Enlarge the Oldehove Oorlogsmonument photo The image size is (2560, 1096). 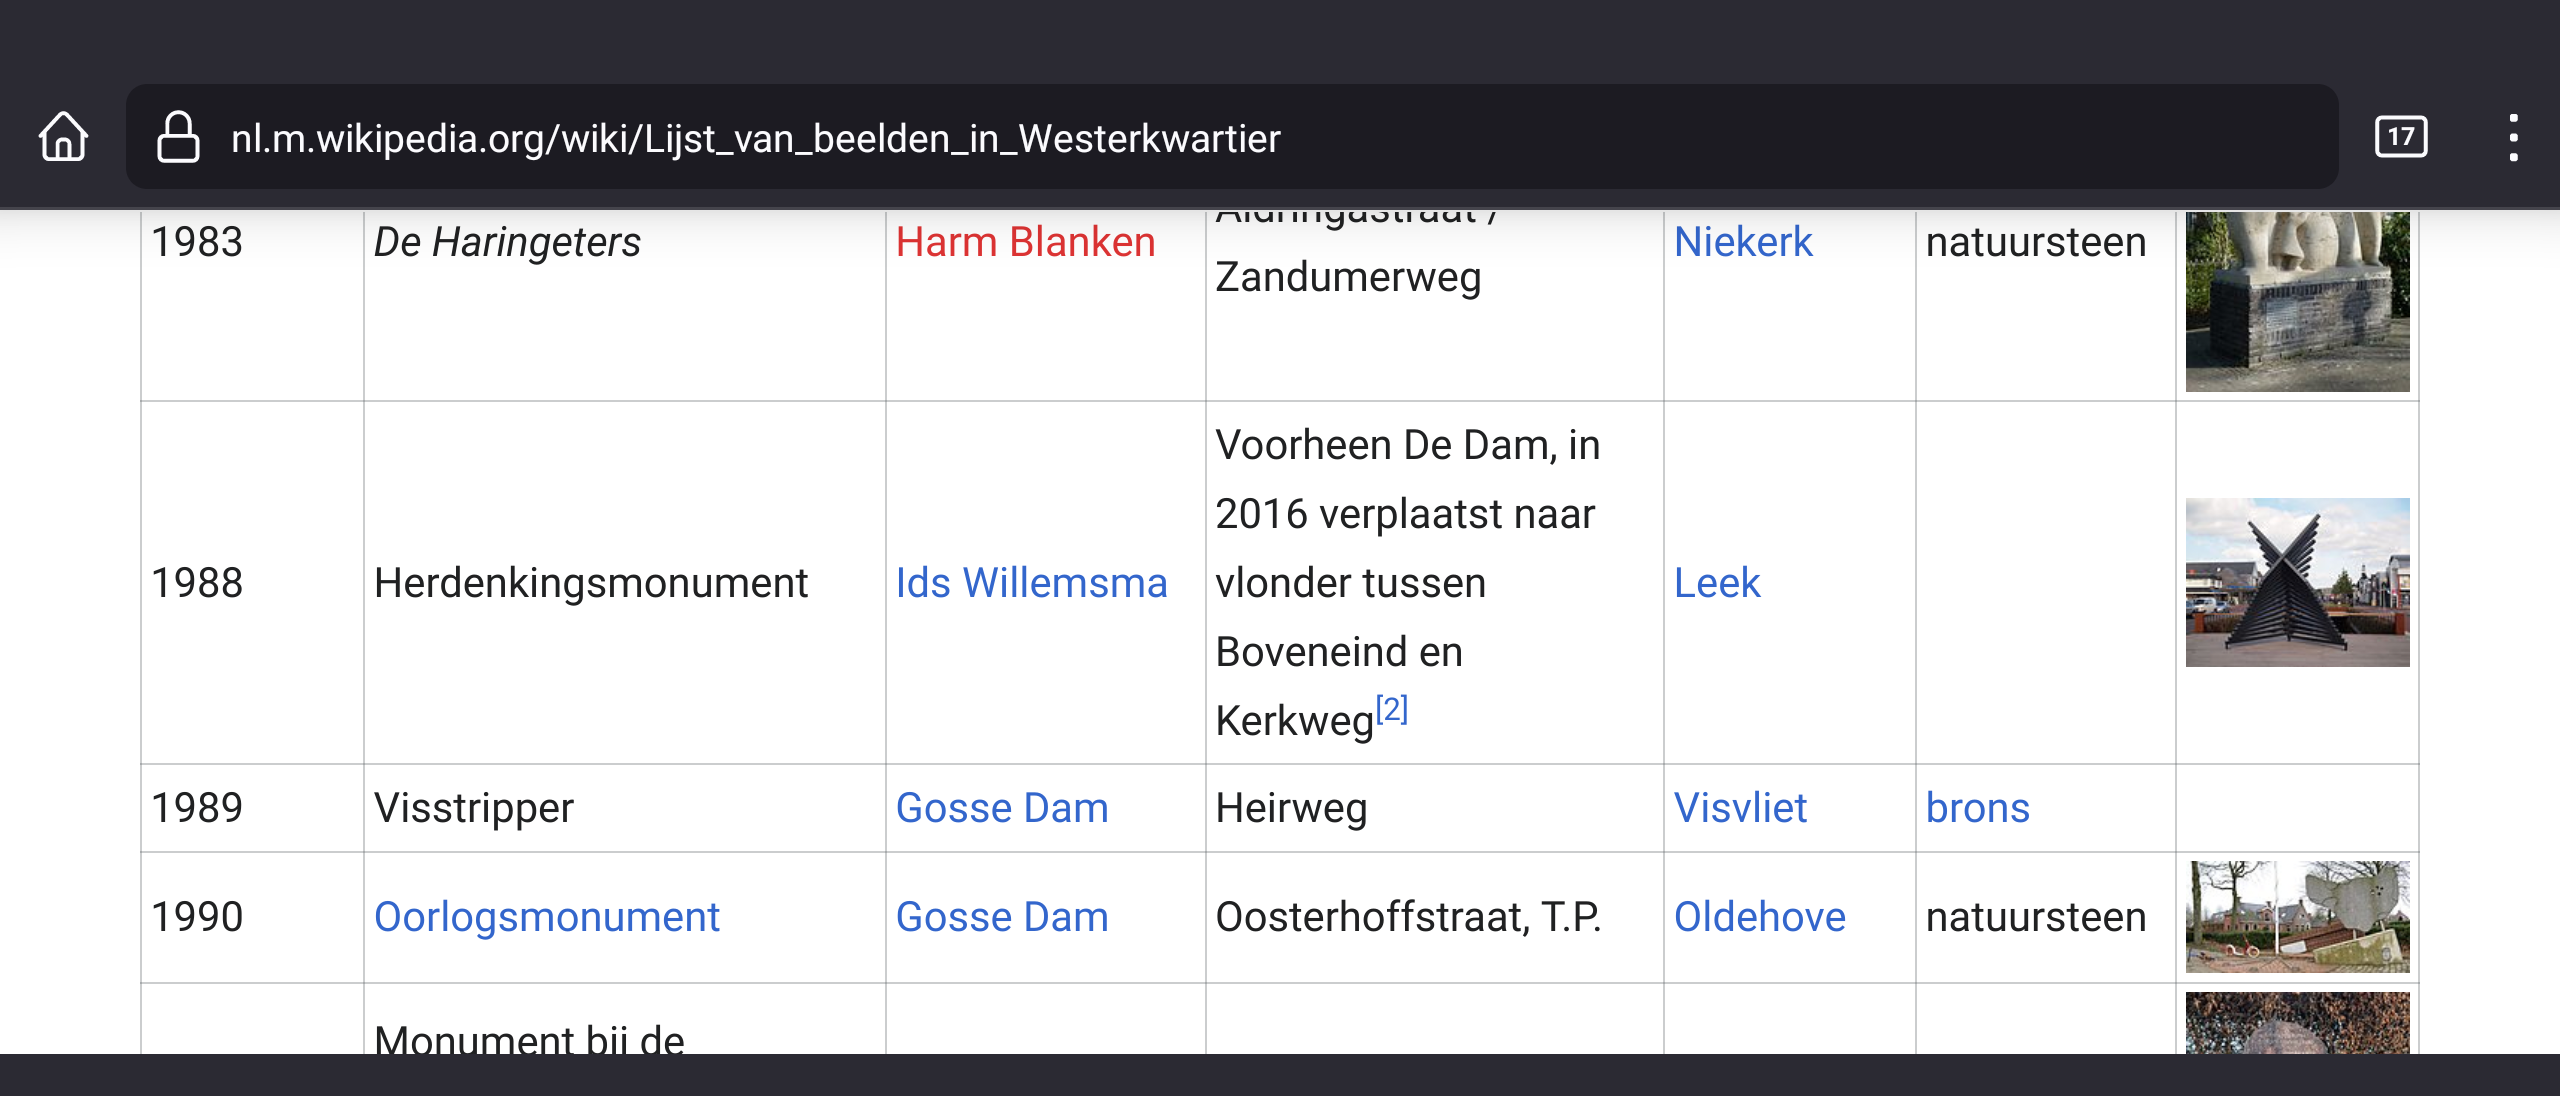2297,916
